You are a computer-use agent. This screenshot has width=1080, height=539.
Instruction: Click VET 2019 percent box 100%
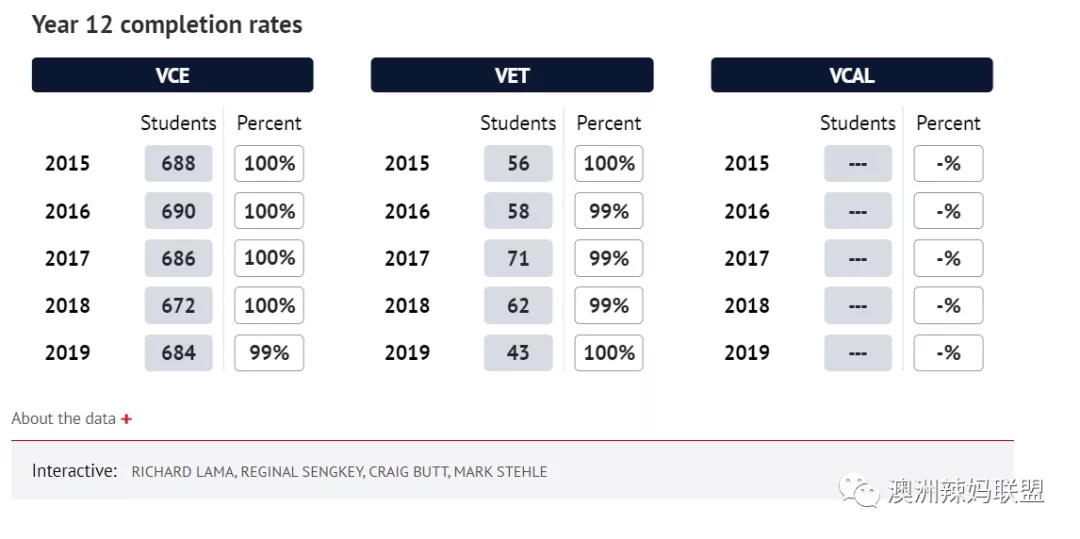[x=609, y=353]
